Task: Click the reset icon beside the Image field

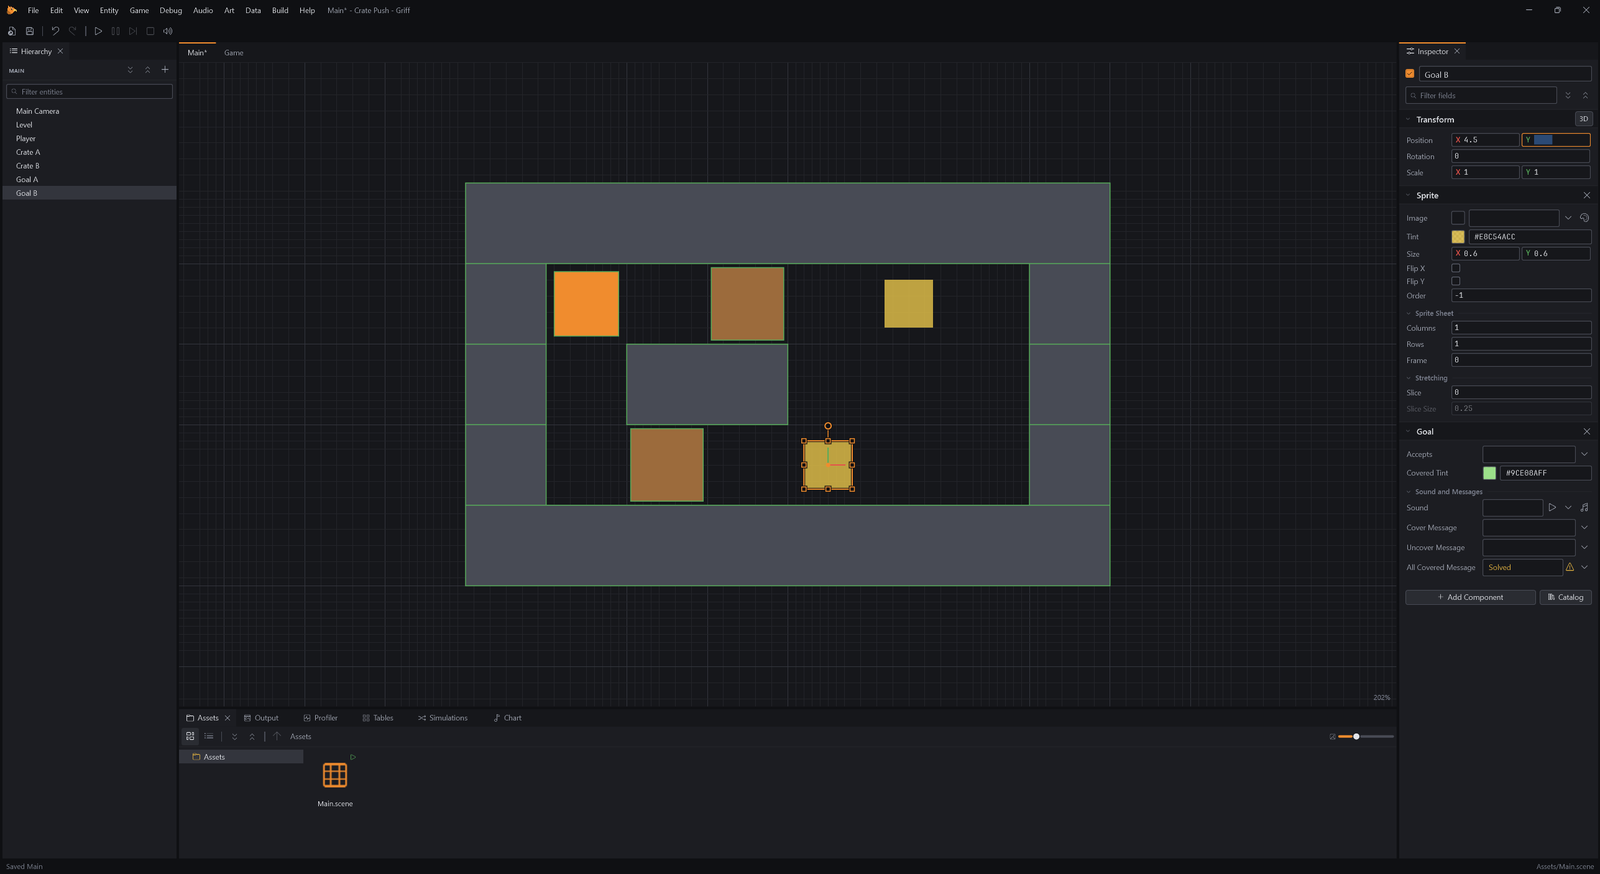Action: click(x=1584, y=218)
